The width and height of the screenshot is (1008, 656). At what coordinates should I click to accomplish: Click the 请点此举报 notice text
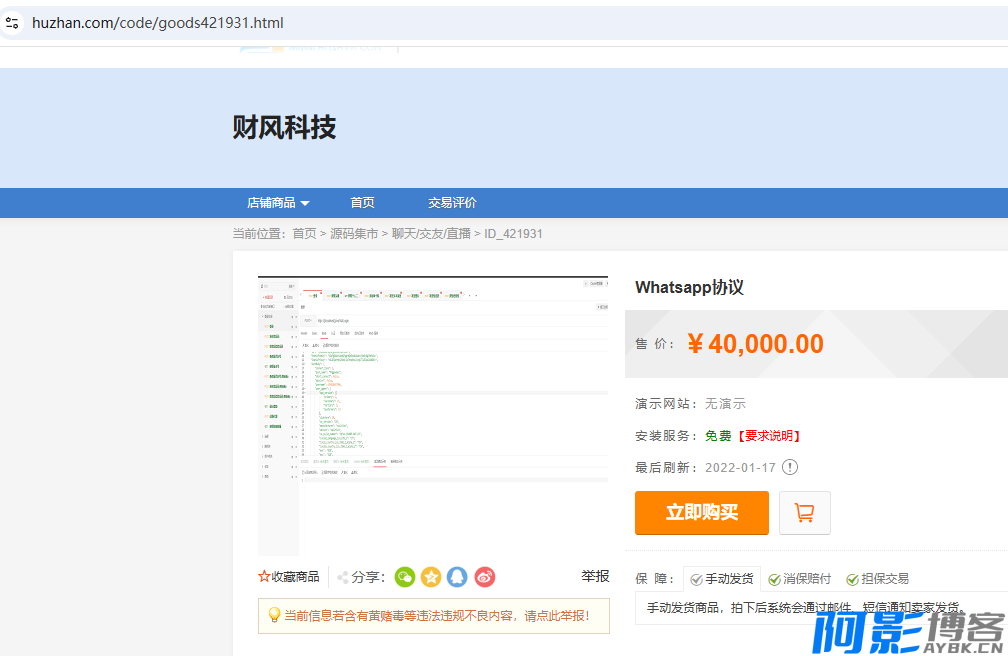pyautogui.click(x=557, y=616)
